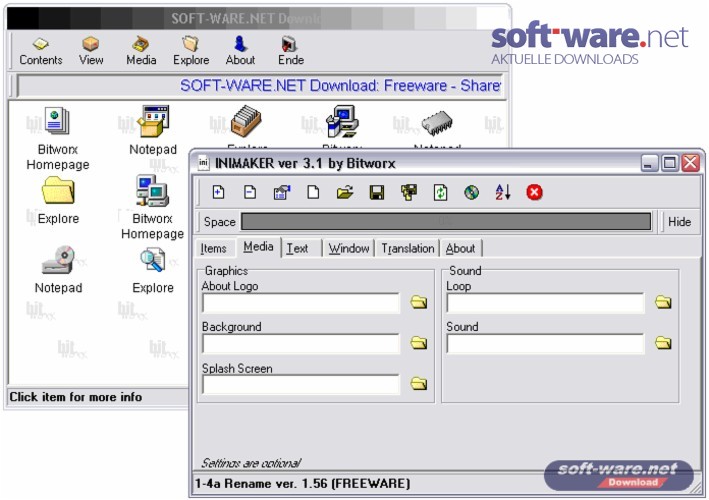This screenshot has width=709, height=500.
Task: Click the Background path input field
Action: [x=301, y=344]
